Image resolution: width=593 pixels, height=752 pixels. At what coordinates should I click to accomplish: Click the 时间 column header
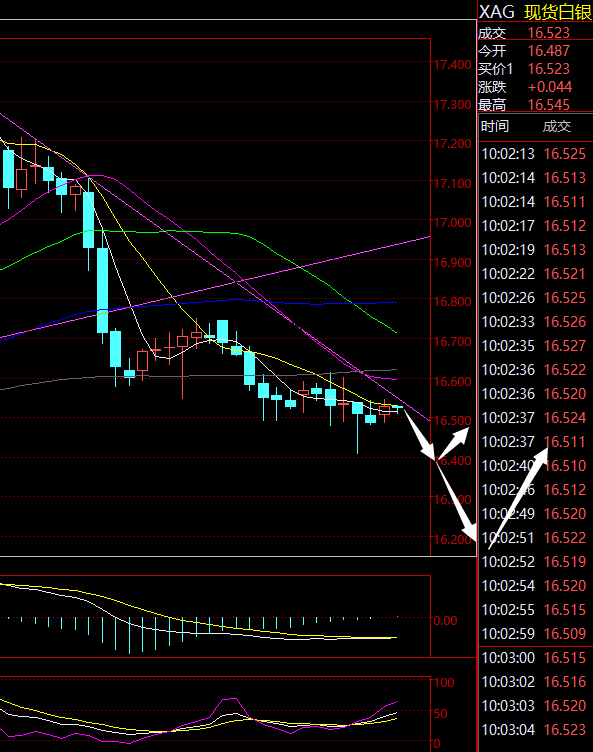[x=495, y=127]
